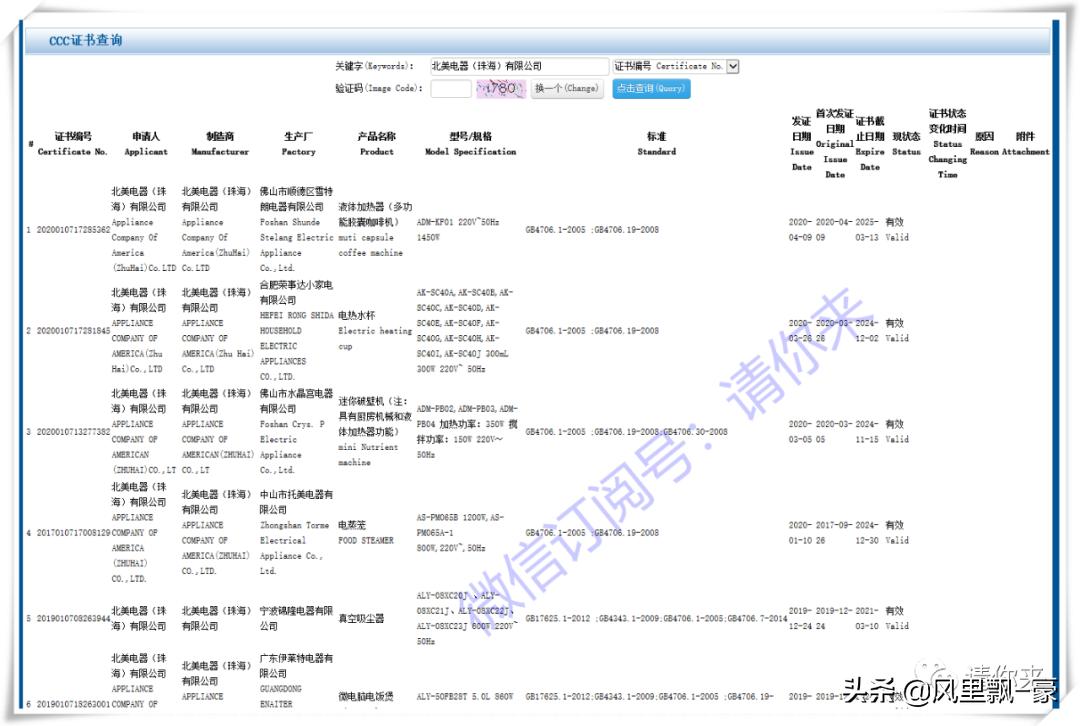Select certificate number 2019010708263944
This screenshot has width=1080, height=726.
click(x=73, y=618)
